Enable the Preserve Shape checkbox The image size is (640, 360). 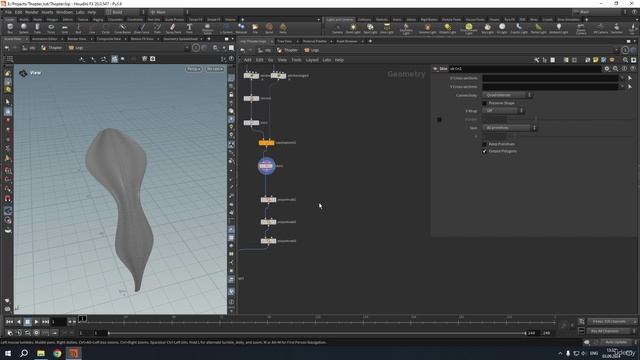coord(484,103)
